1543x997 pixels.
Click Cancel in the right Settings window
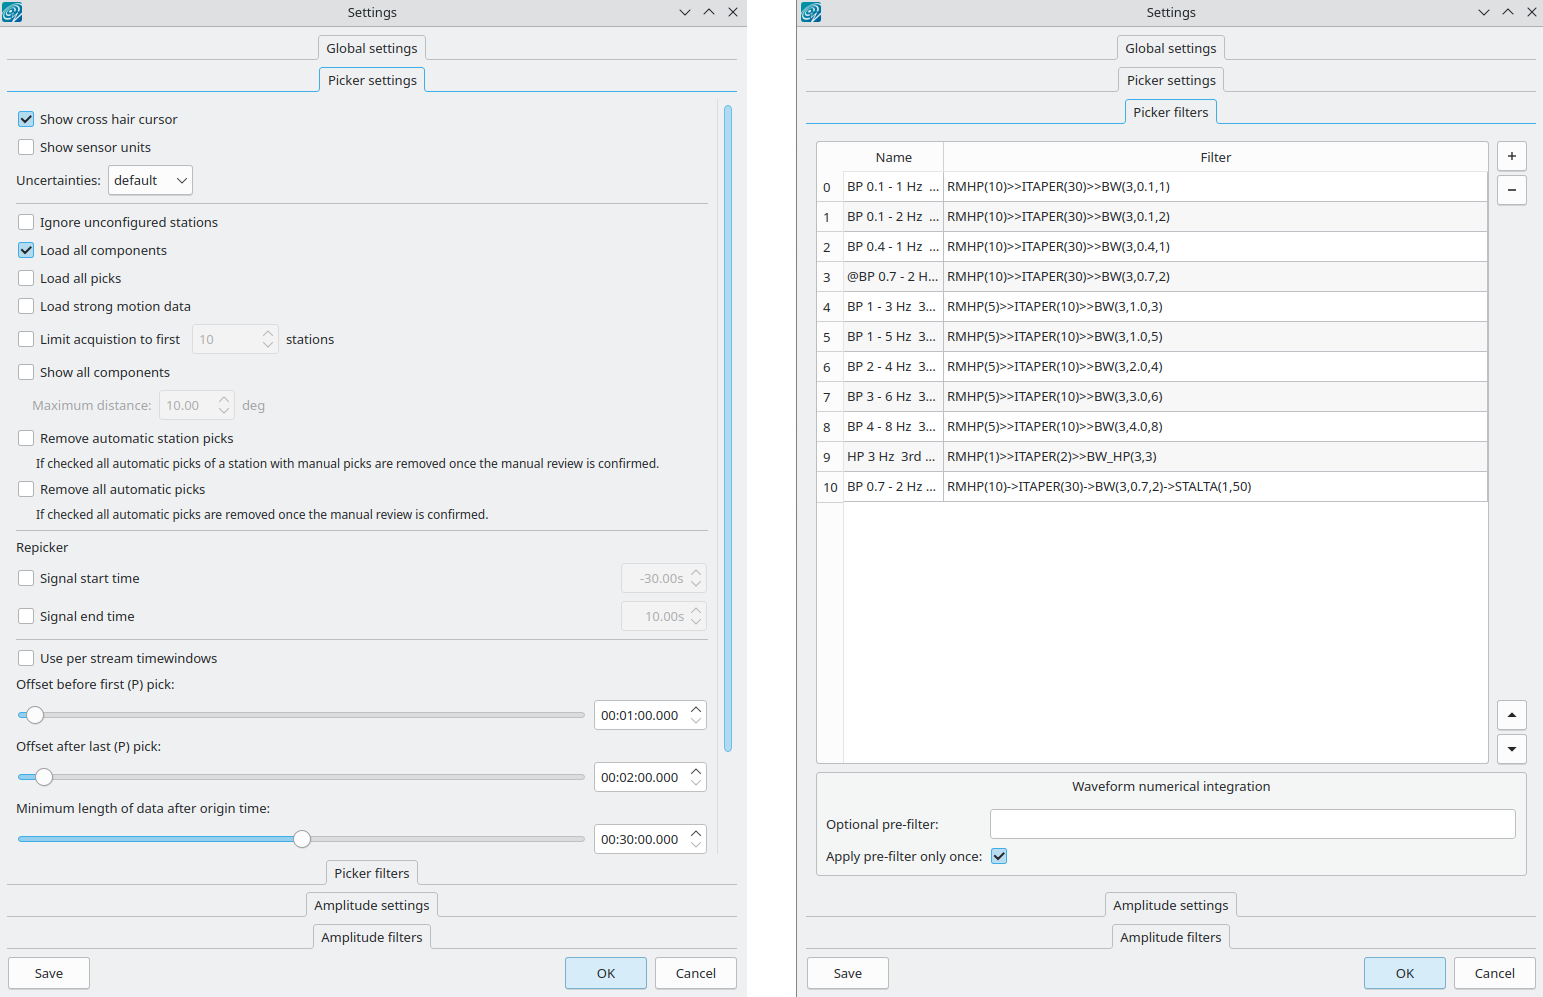coord(1494,973)
